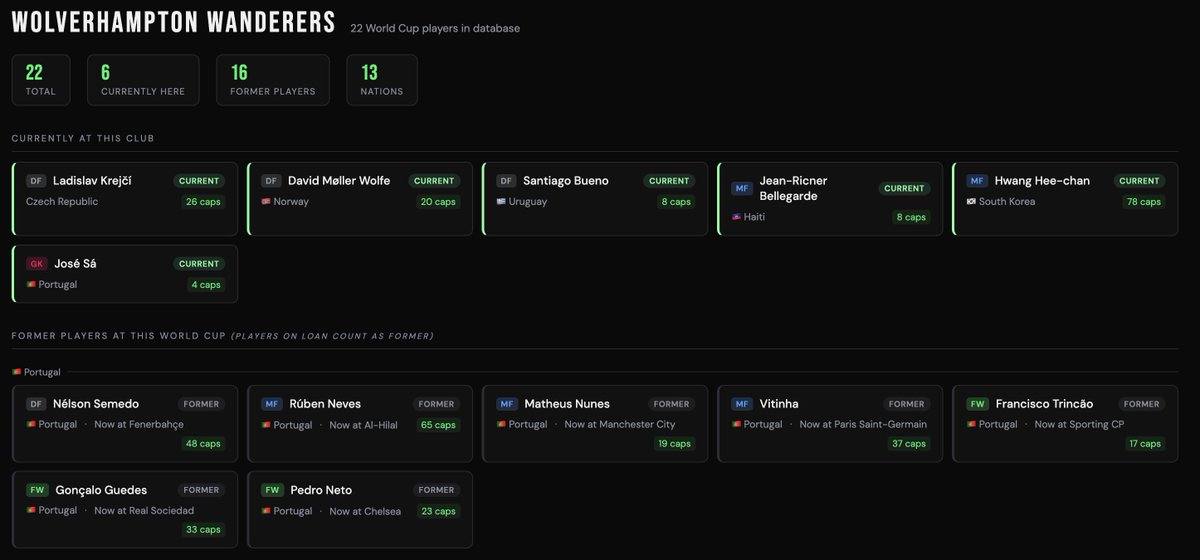The image size is (1200, 560).
Task: Select Nélson Semedo former player name
Action: point(96,404)
